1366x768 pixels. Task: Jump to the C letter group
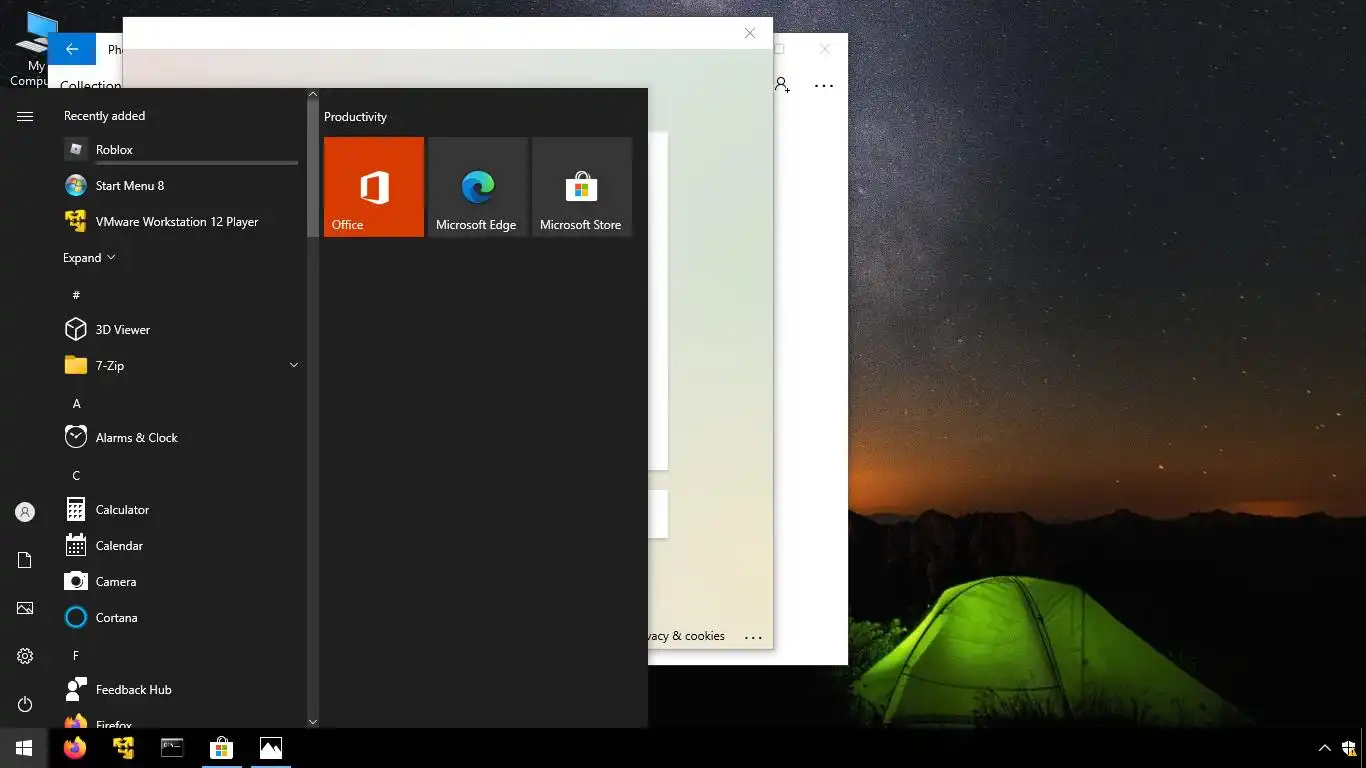pyautogui.click(x=76, y=475)
